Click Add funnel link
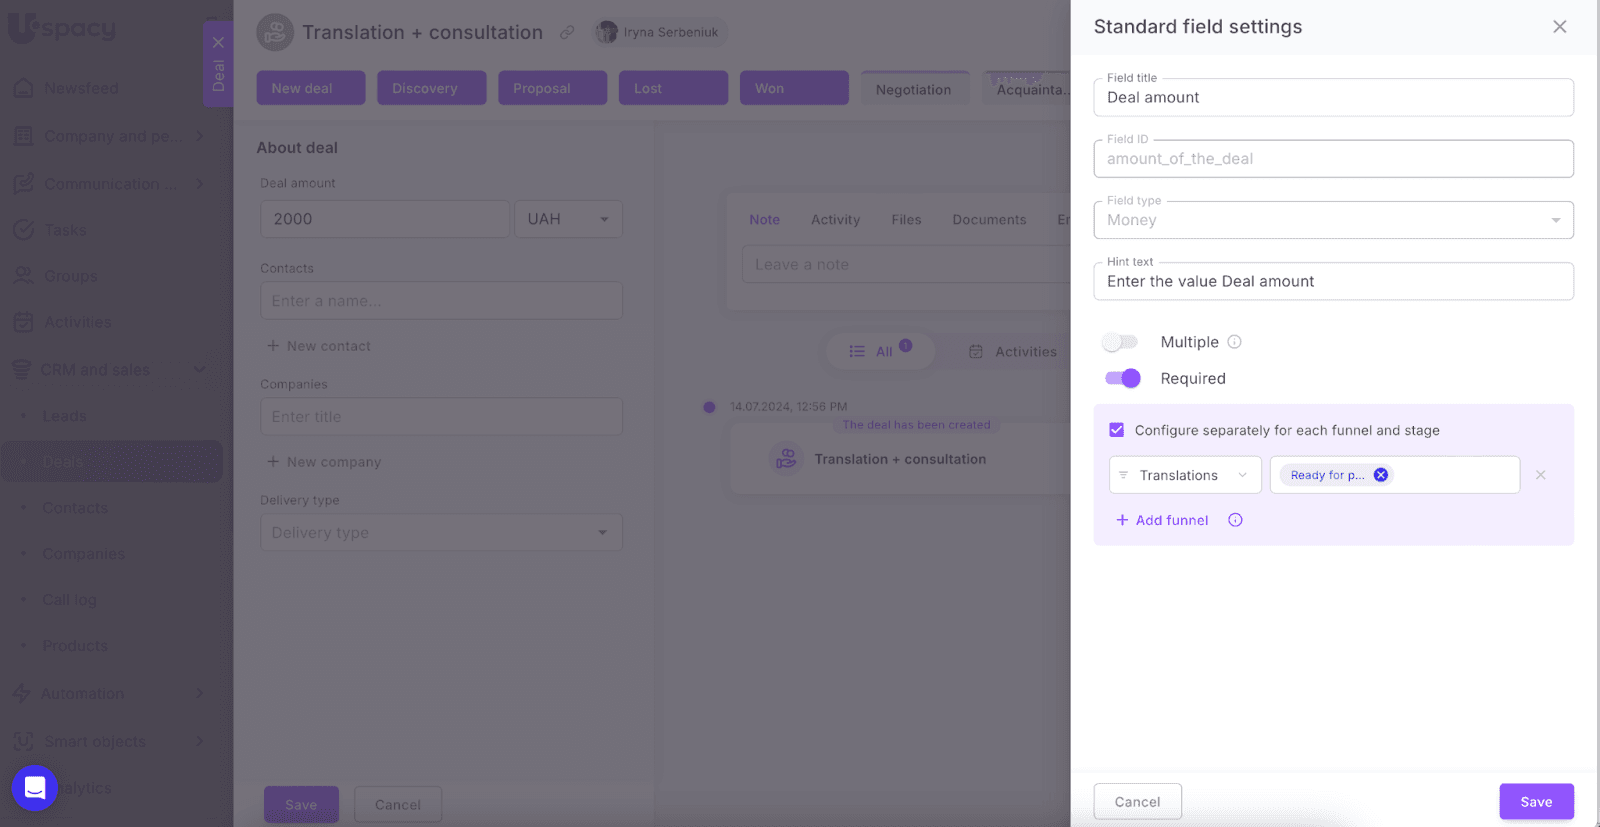This screenshot has height=827, width=1600. pyautogui.click(x=1162, y=520)
